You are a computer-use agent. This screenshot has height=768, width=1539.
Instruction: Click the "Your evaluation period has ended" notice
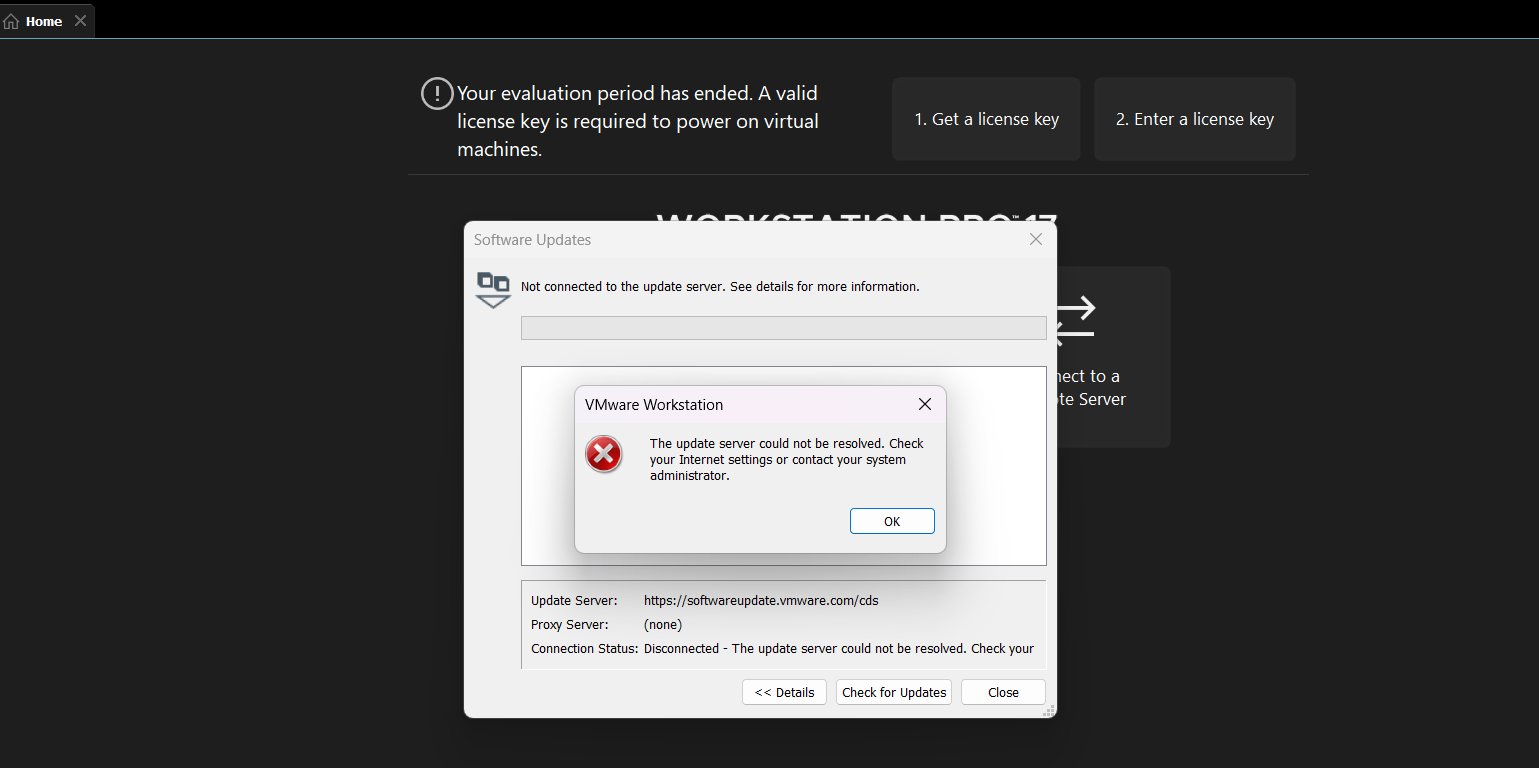[x=638, y=121]
